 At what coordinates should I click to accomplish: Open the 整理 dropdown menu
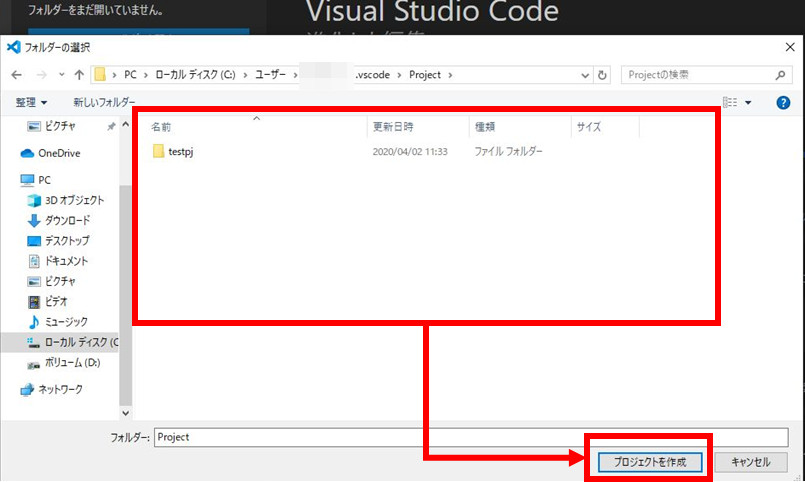[31, 102]
